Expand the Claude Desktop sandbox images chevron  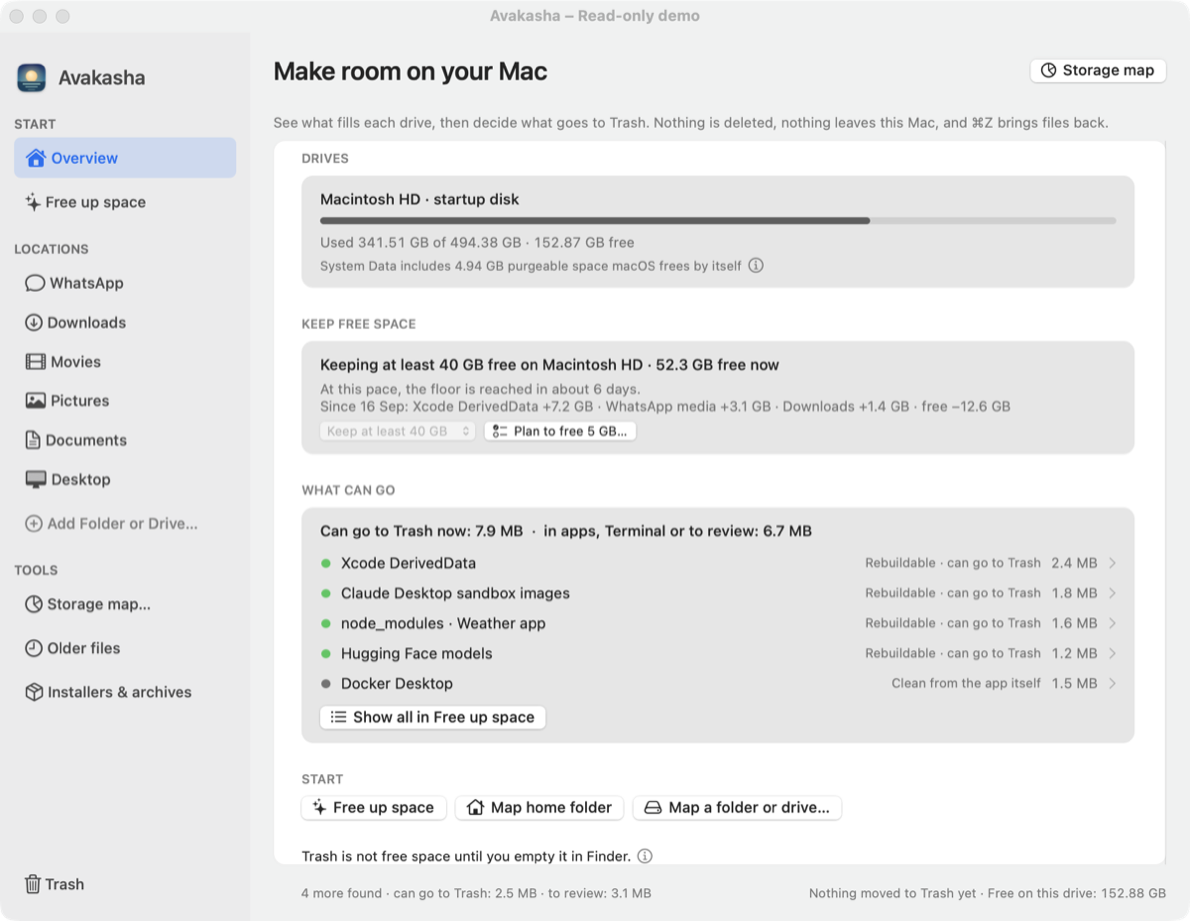1113,593
